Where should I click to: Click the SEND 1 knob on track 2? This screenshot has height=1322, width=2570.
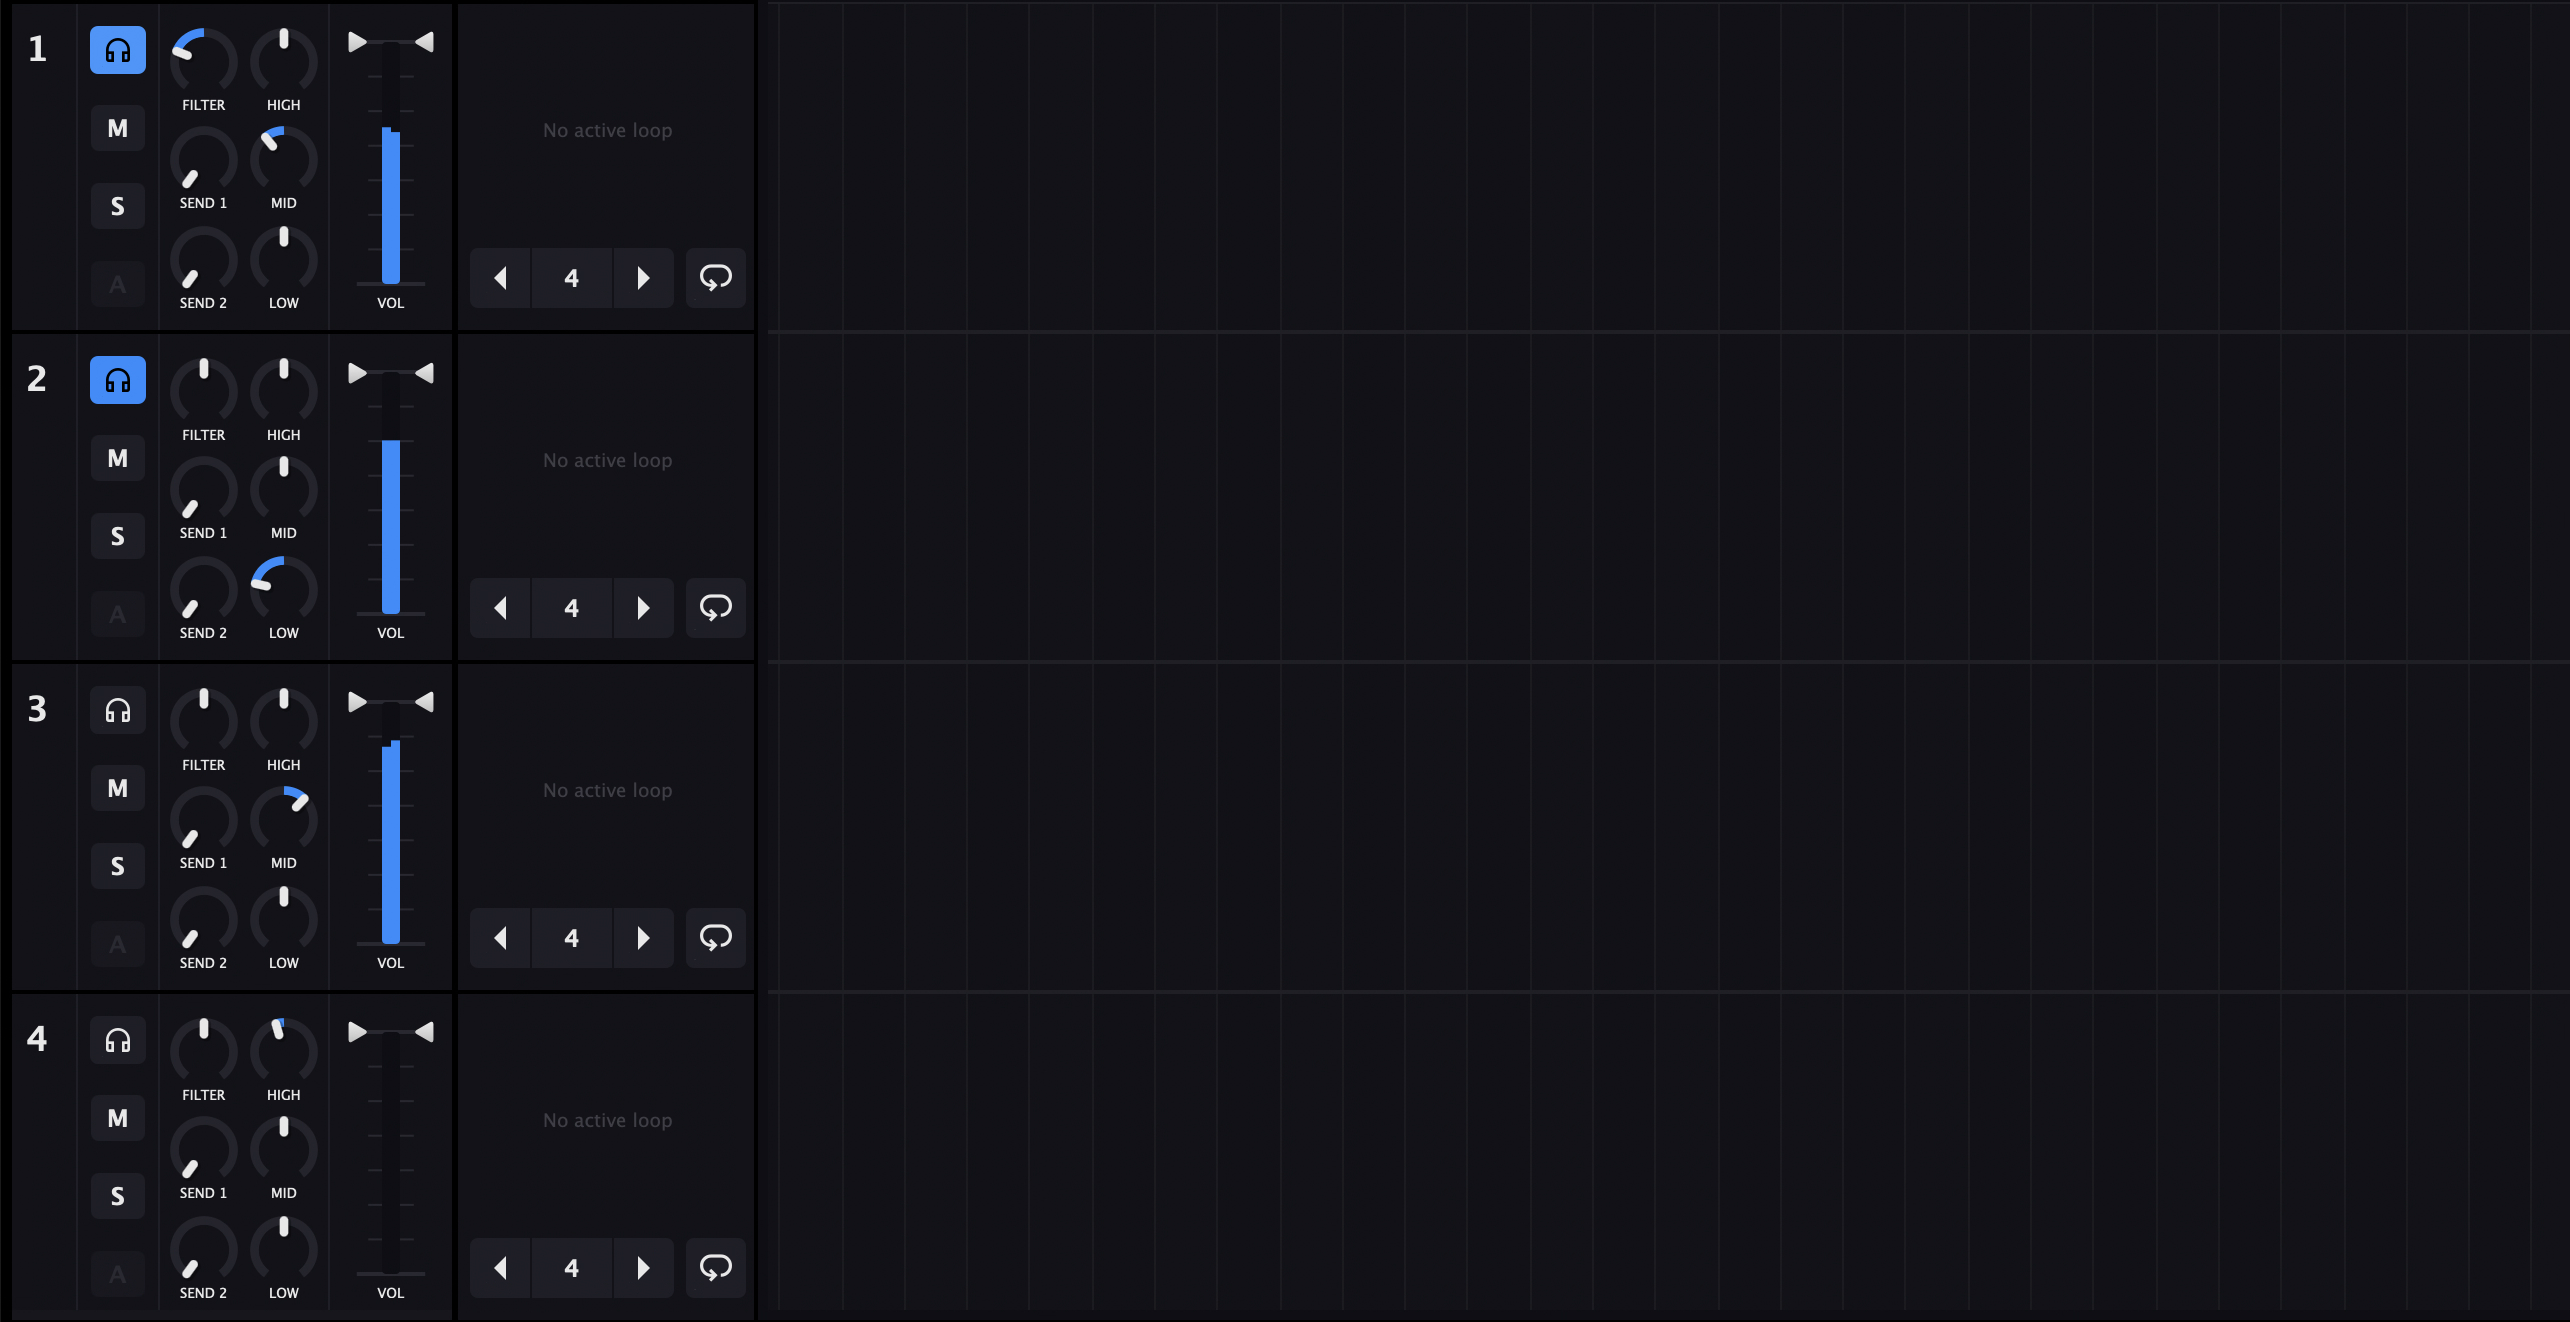(x=203, y=492)
